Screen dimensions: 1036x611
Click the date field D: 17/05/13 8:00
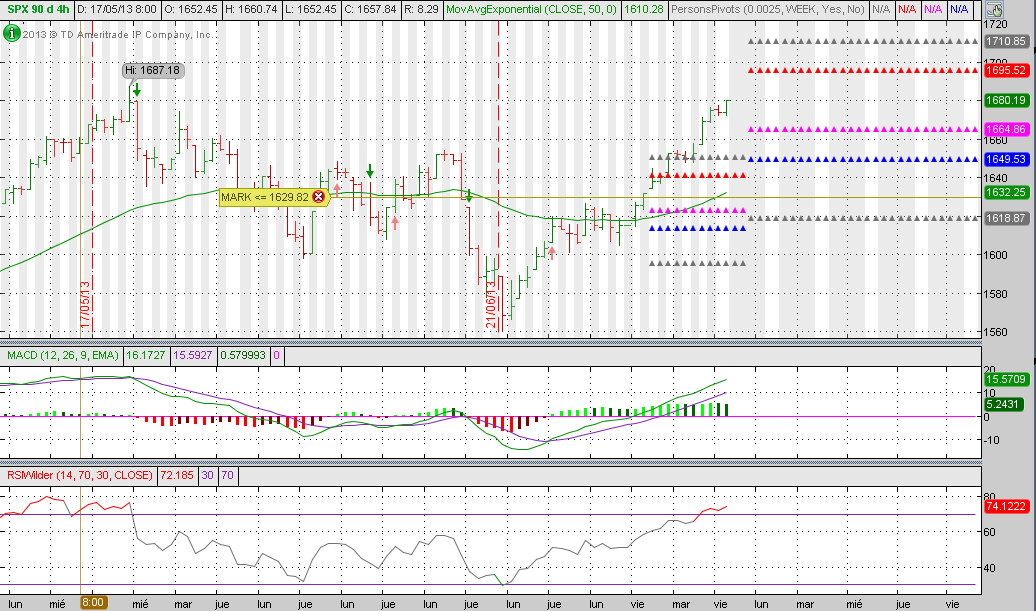[117, 9]
